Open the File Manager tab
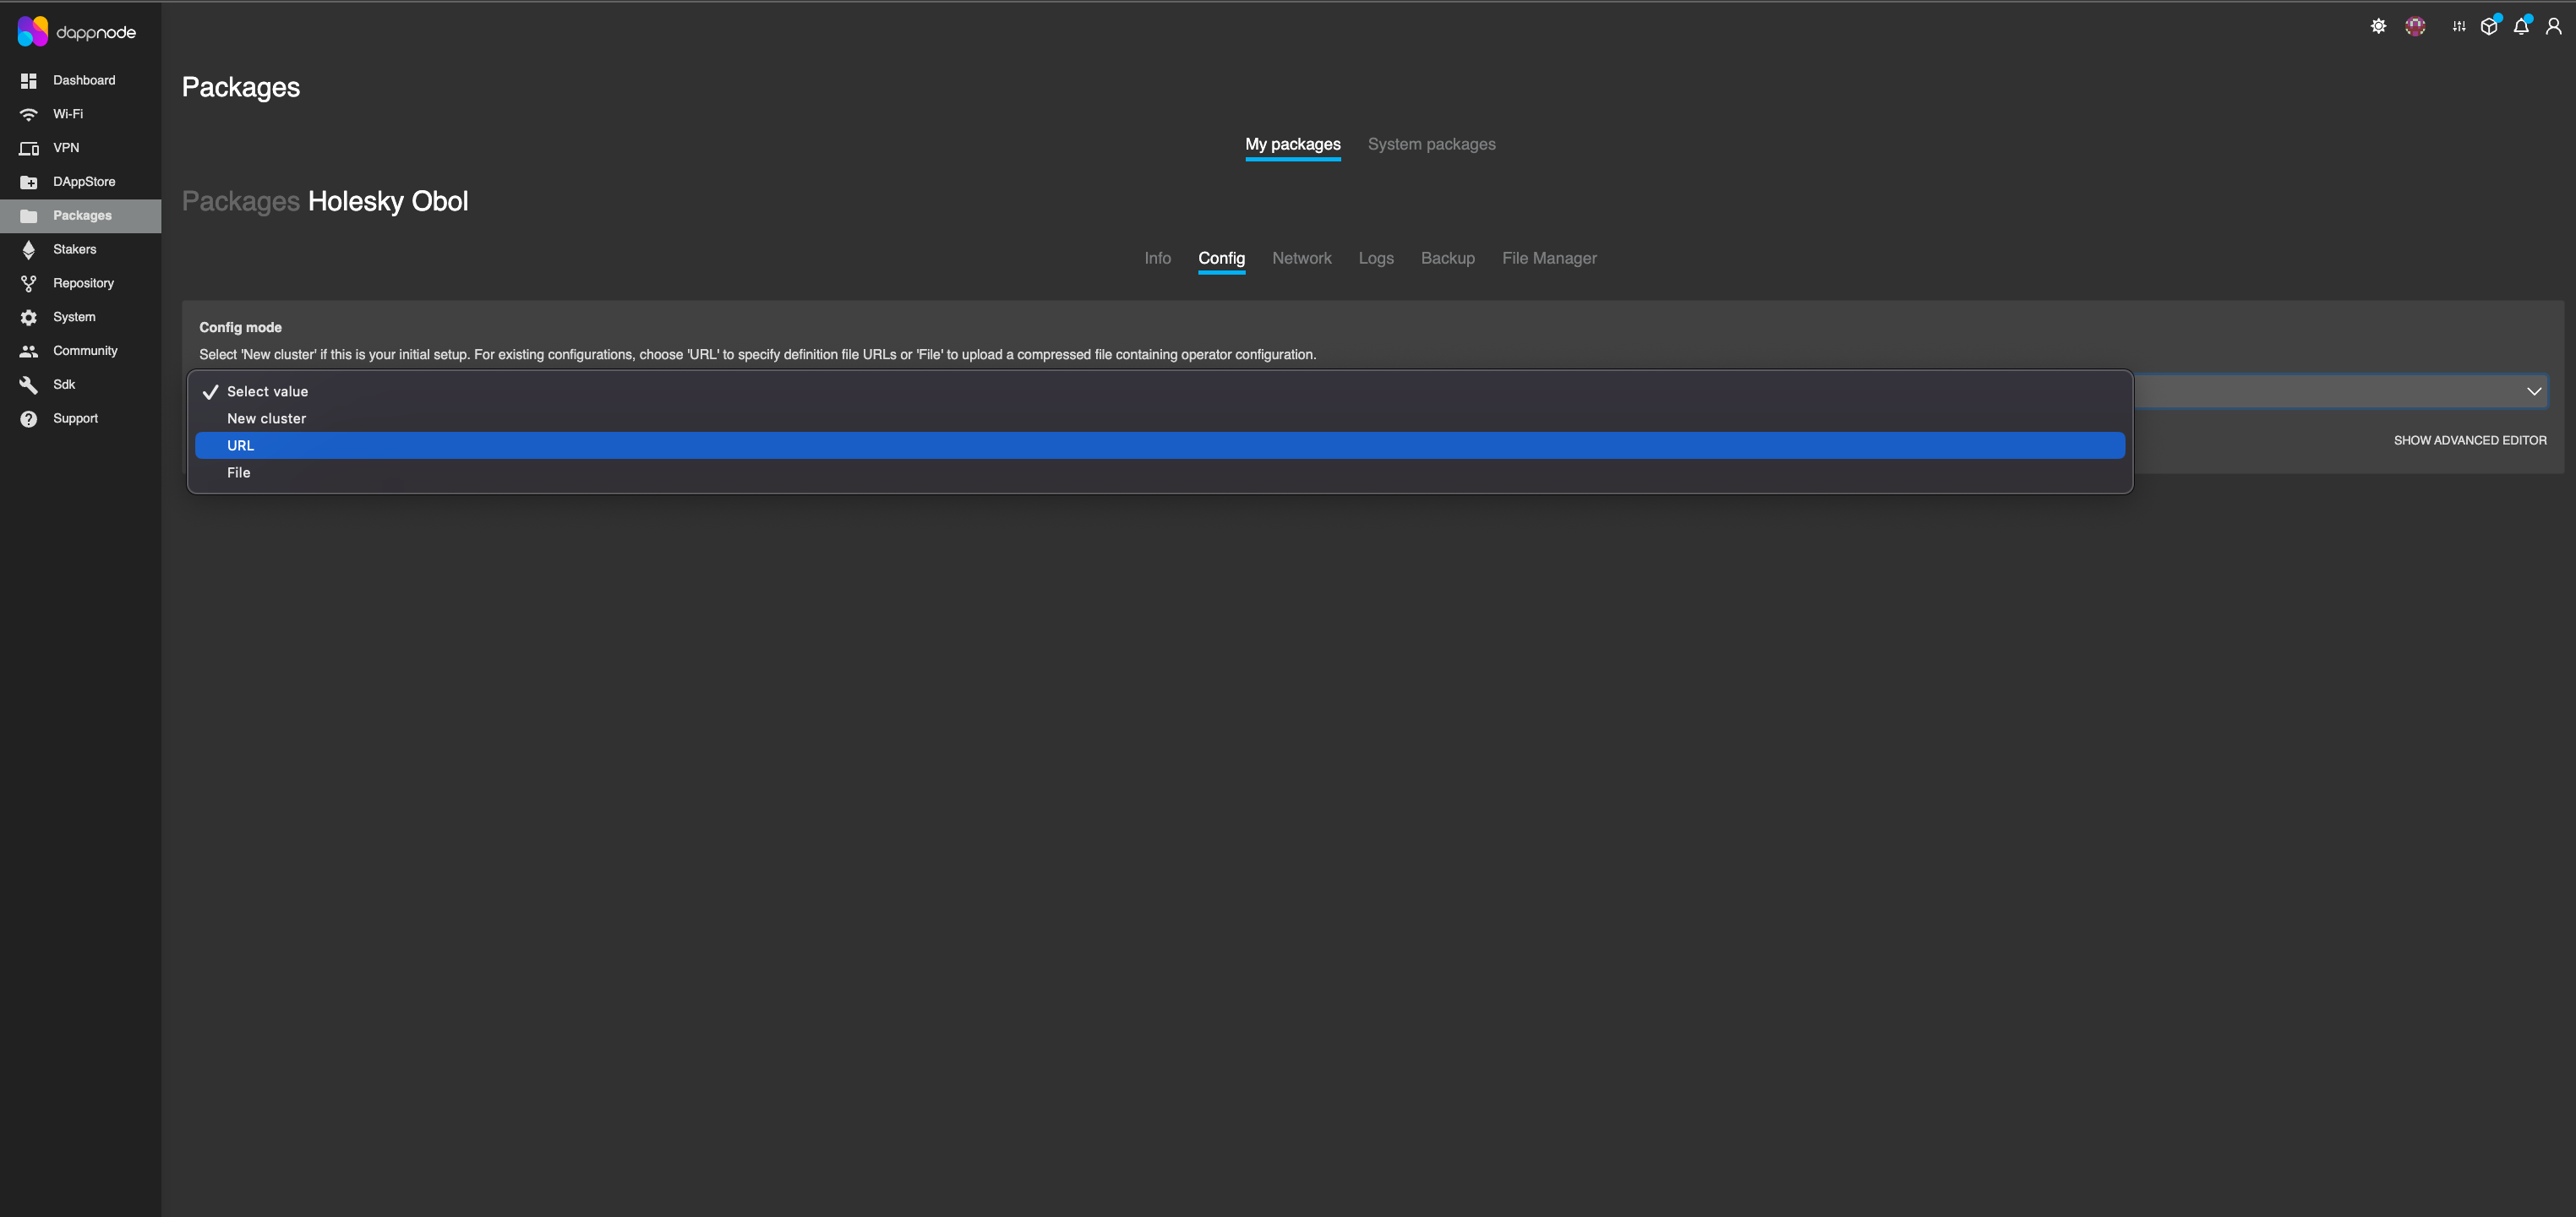 coord(1548,258)
